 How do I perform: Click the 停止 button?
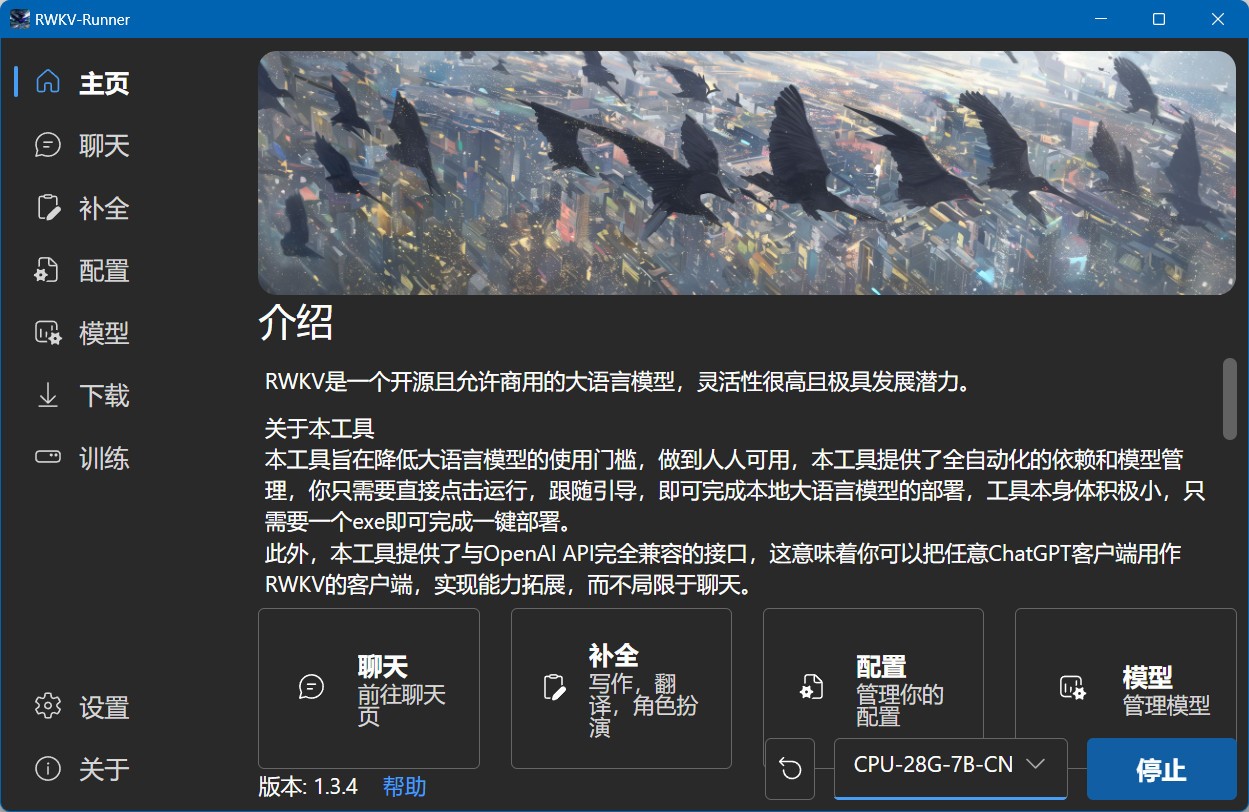pyautogui.click(x=1161, y=770)
